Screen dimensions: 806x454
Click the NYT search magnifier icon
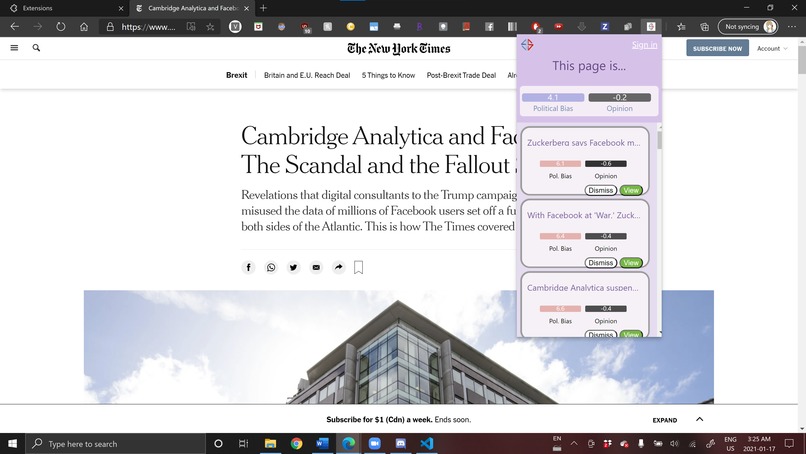coord(36,48)
